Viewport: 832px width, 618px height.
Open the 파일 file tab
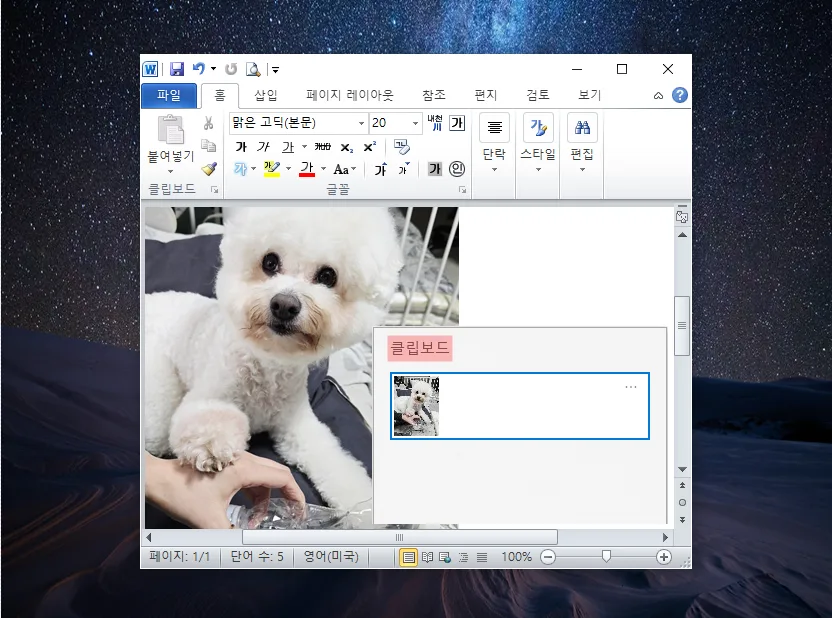click(169, 95)
